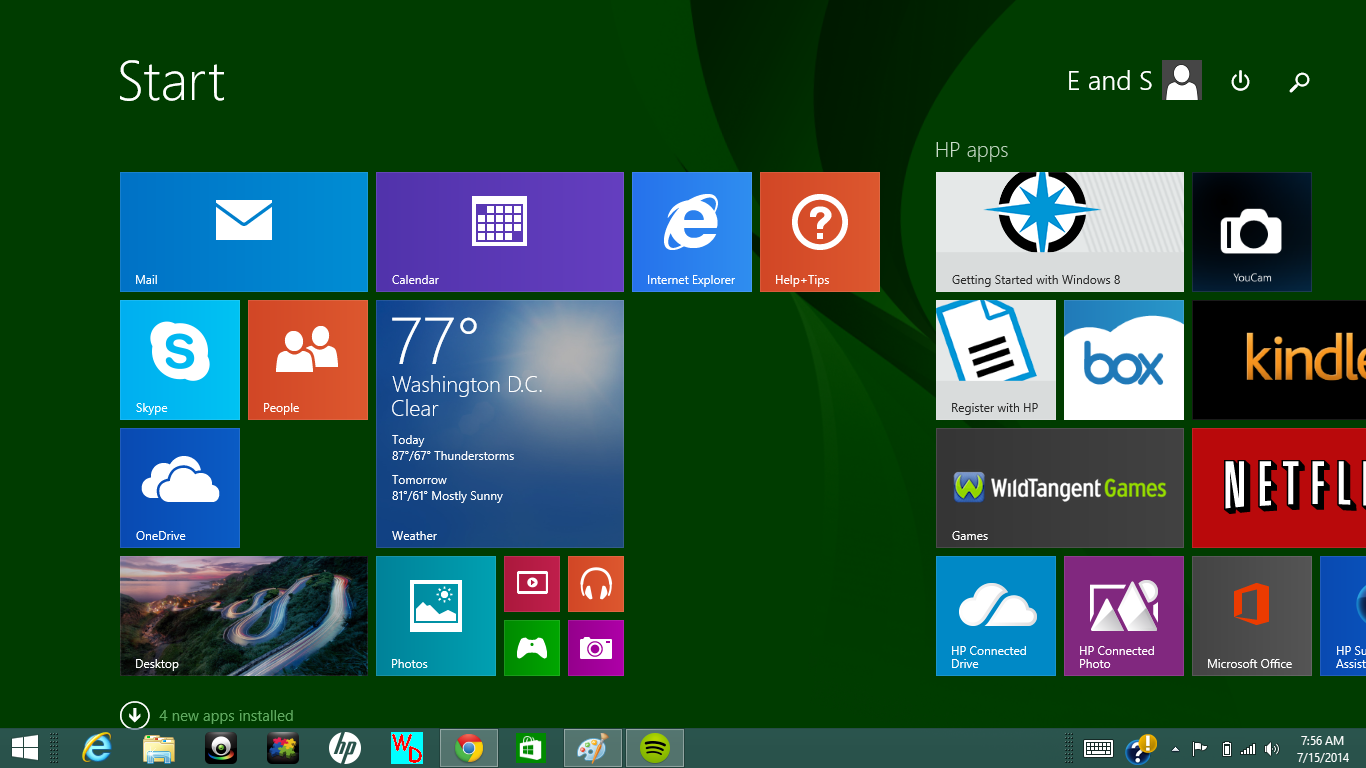Open the touch keyboard from taskbar
Image resolution: width=1366 pixels, height=768 pixels.
[1099, 748]
